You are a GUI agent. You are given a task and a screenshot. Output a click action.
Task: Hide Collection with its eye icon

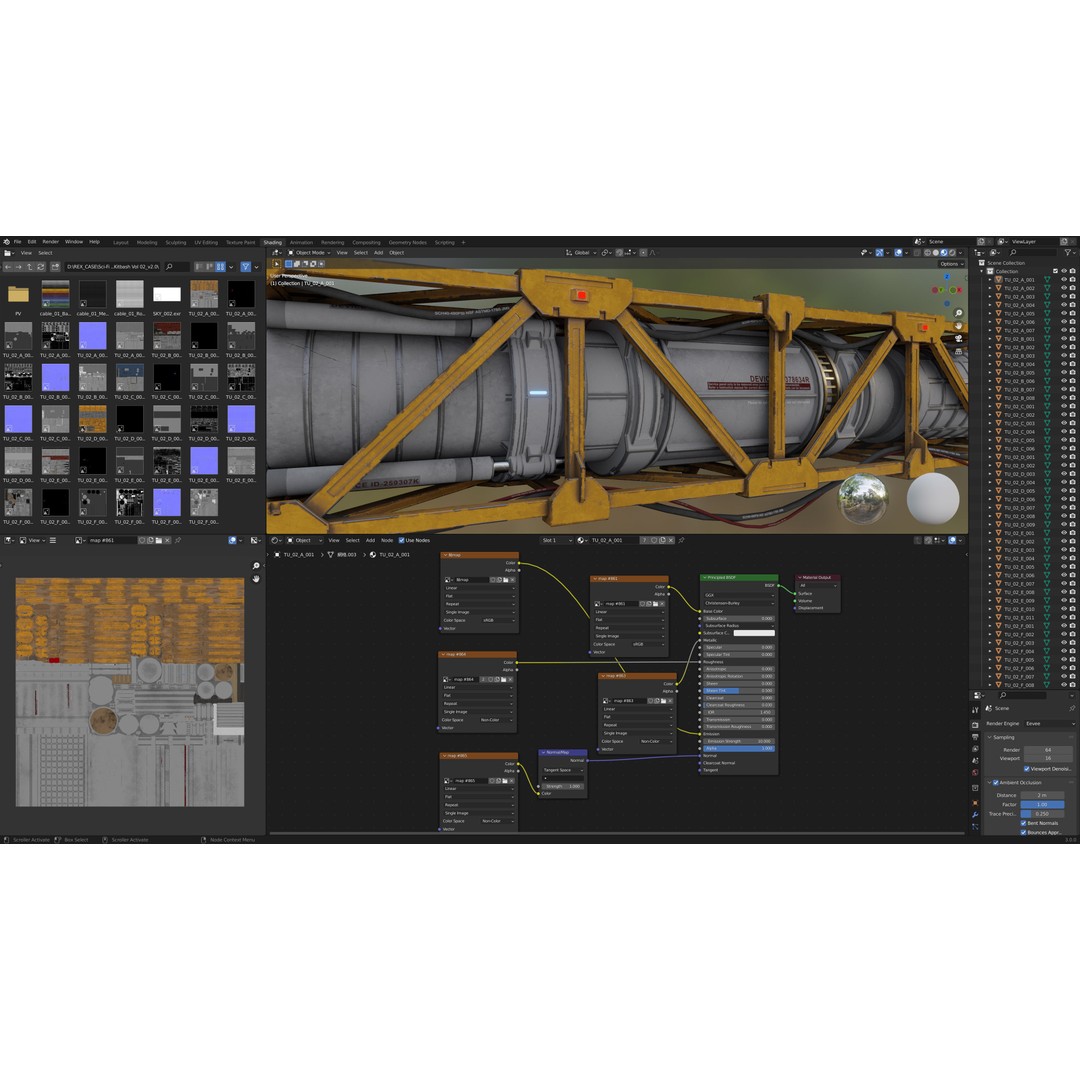coord(1064,271)
